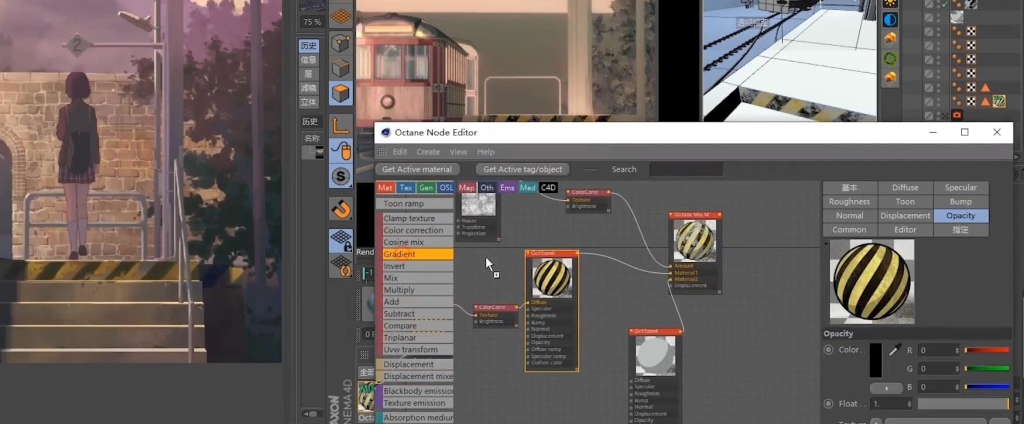The image size is (1024, 424).
Task: Select the L-shaped axis tool icon
Action: [x=340, y=124]
